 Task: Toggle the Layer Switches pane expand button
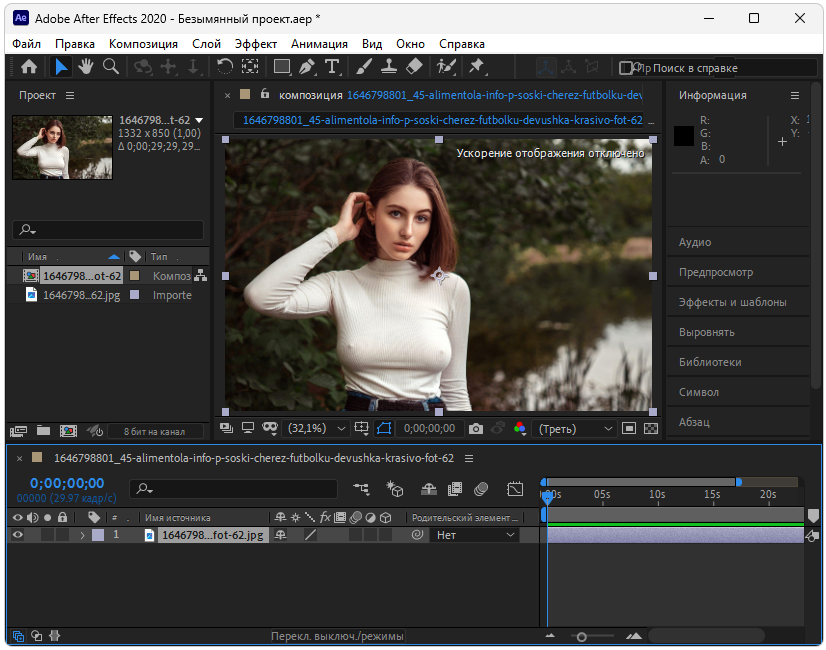[x=18, y=636]
